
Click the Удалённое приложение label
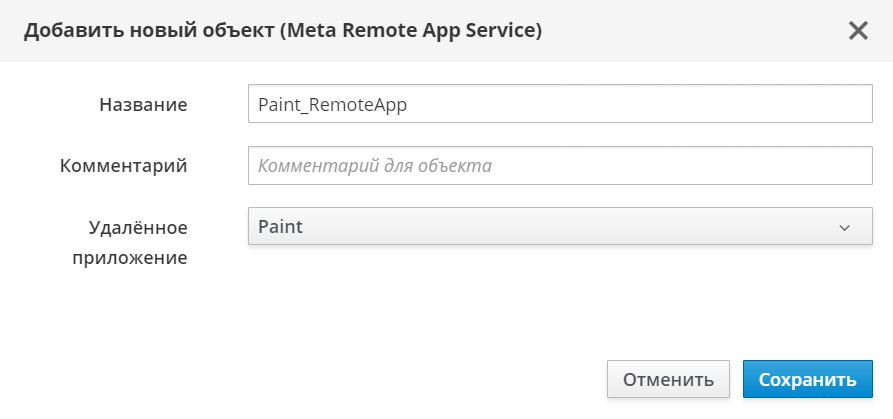coord(138,242)
